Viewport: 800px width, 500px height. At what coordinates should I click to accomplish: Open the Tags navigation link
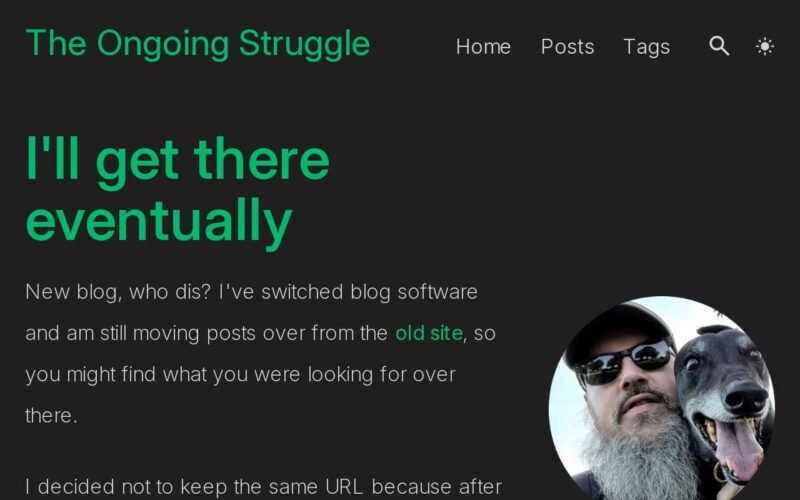[646, 47]
